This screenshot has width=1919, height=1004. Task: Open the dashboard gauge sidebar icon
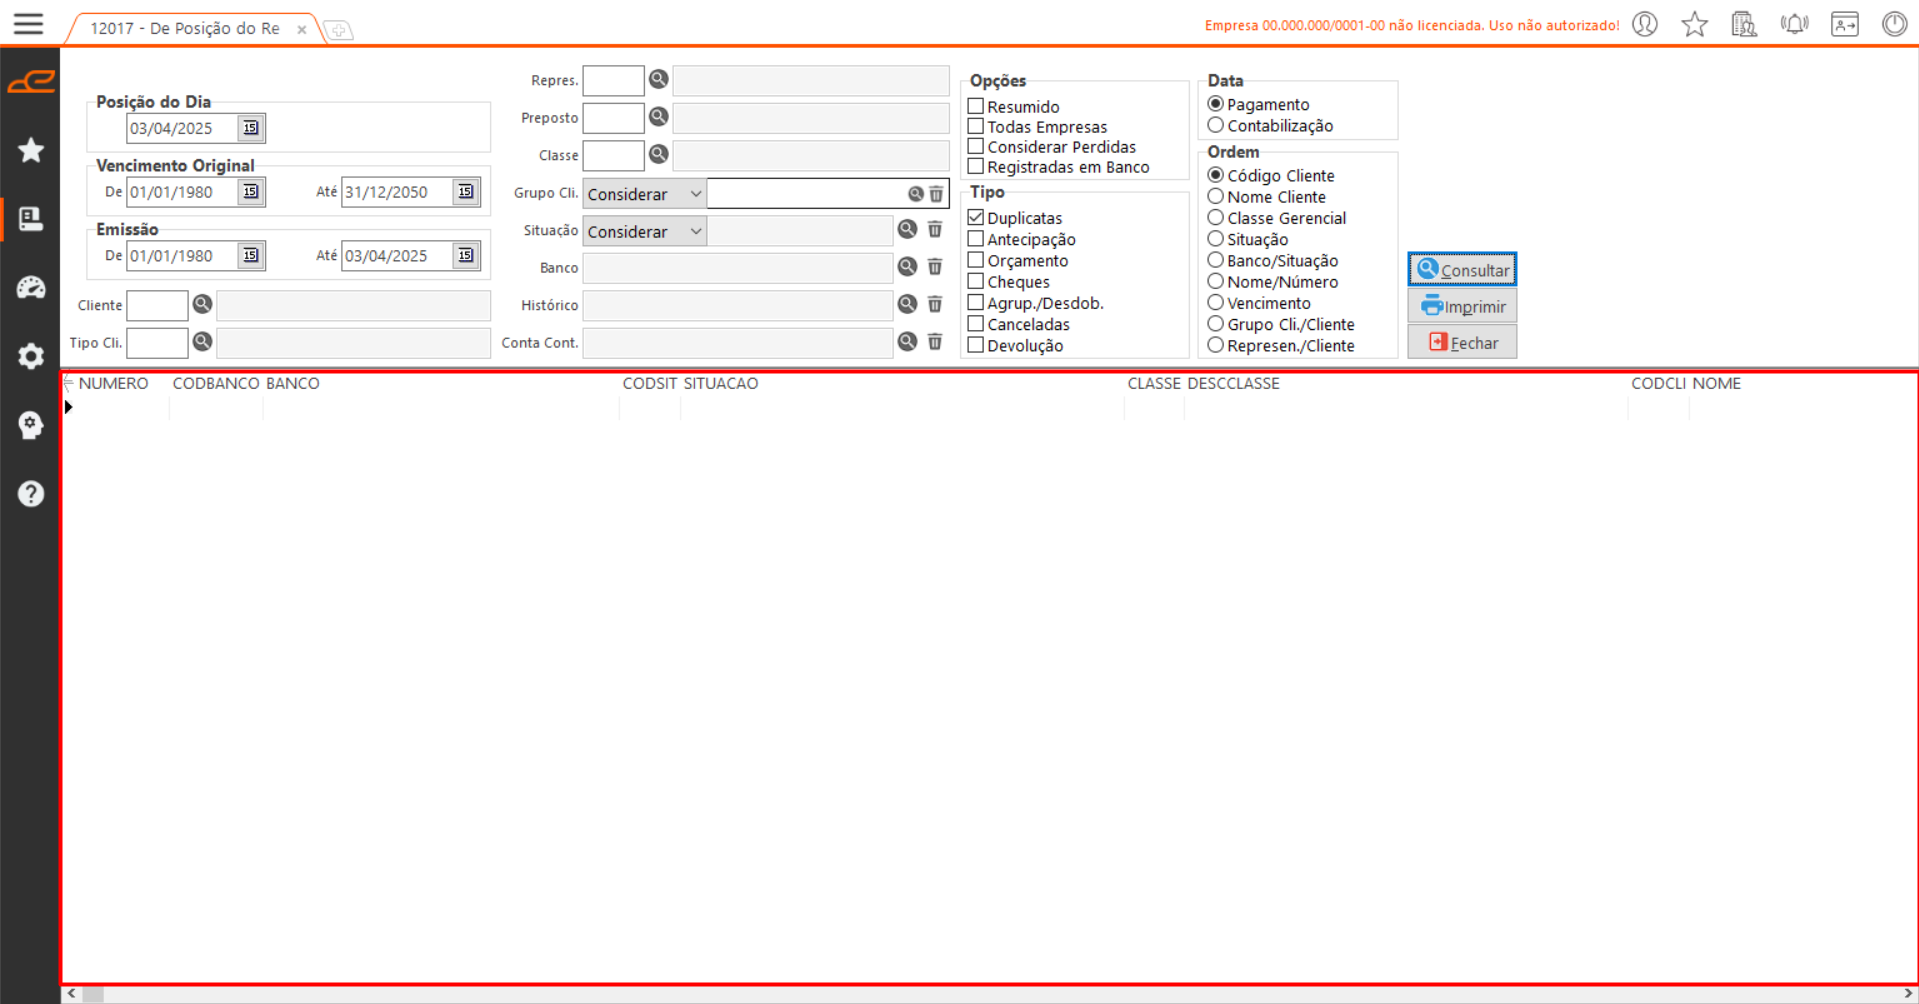(x=31, y=288)
